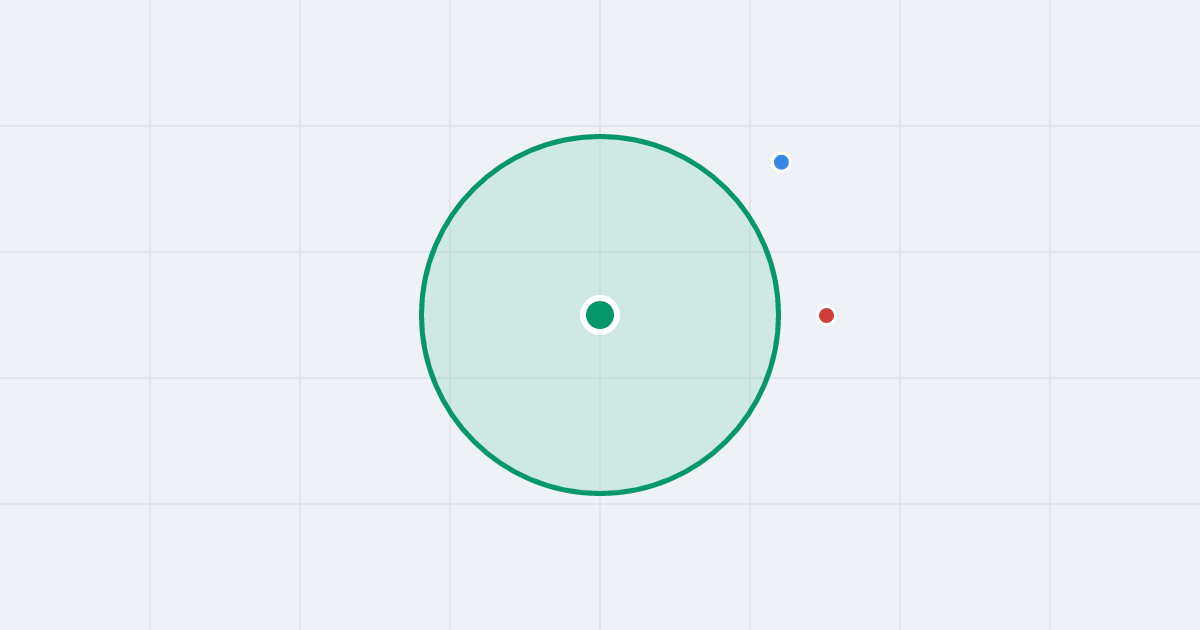Click the blue dot marker
1200x630 pixels.
pos(781,162)
